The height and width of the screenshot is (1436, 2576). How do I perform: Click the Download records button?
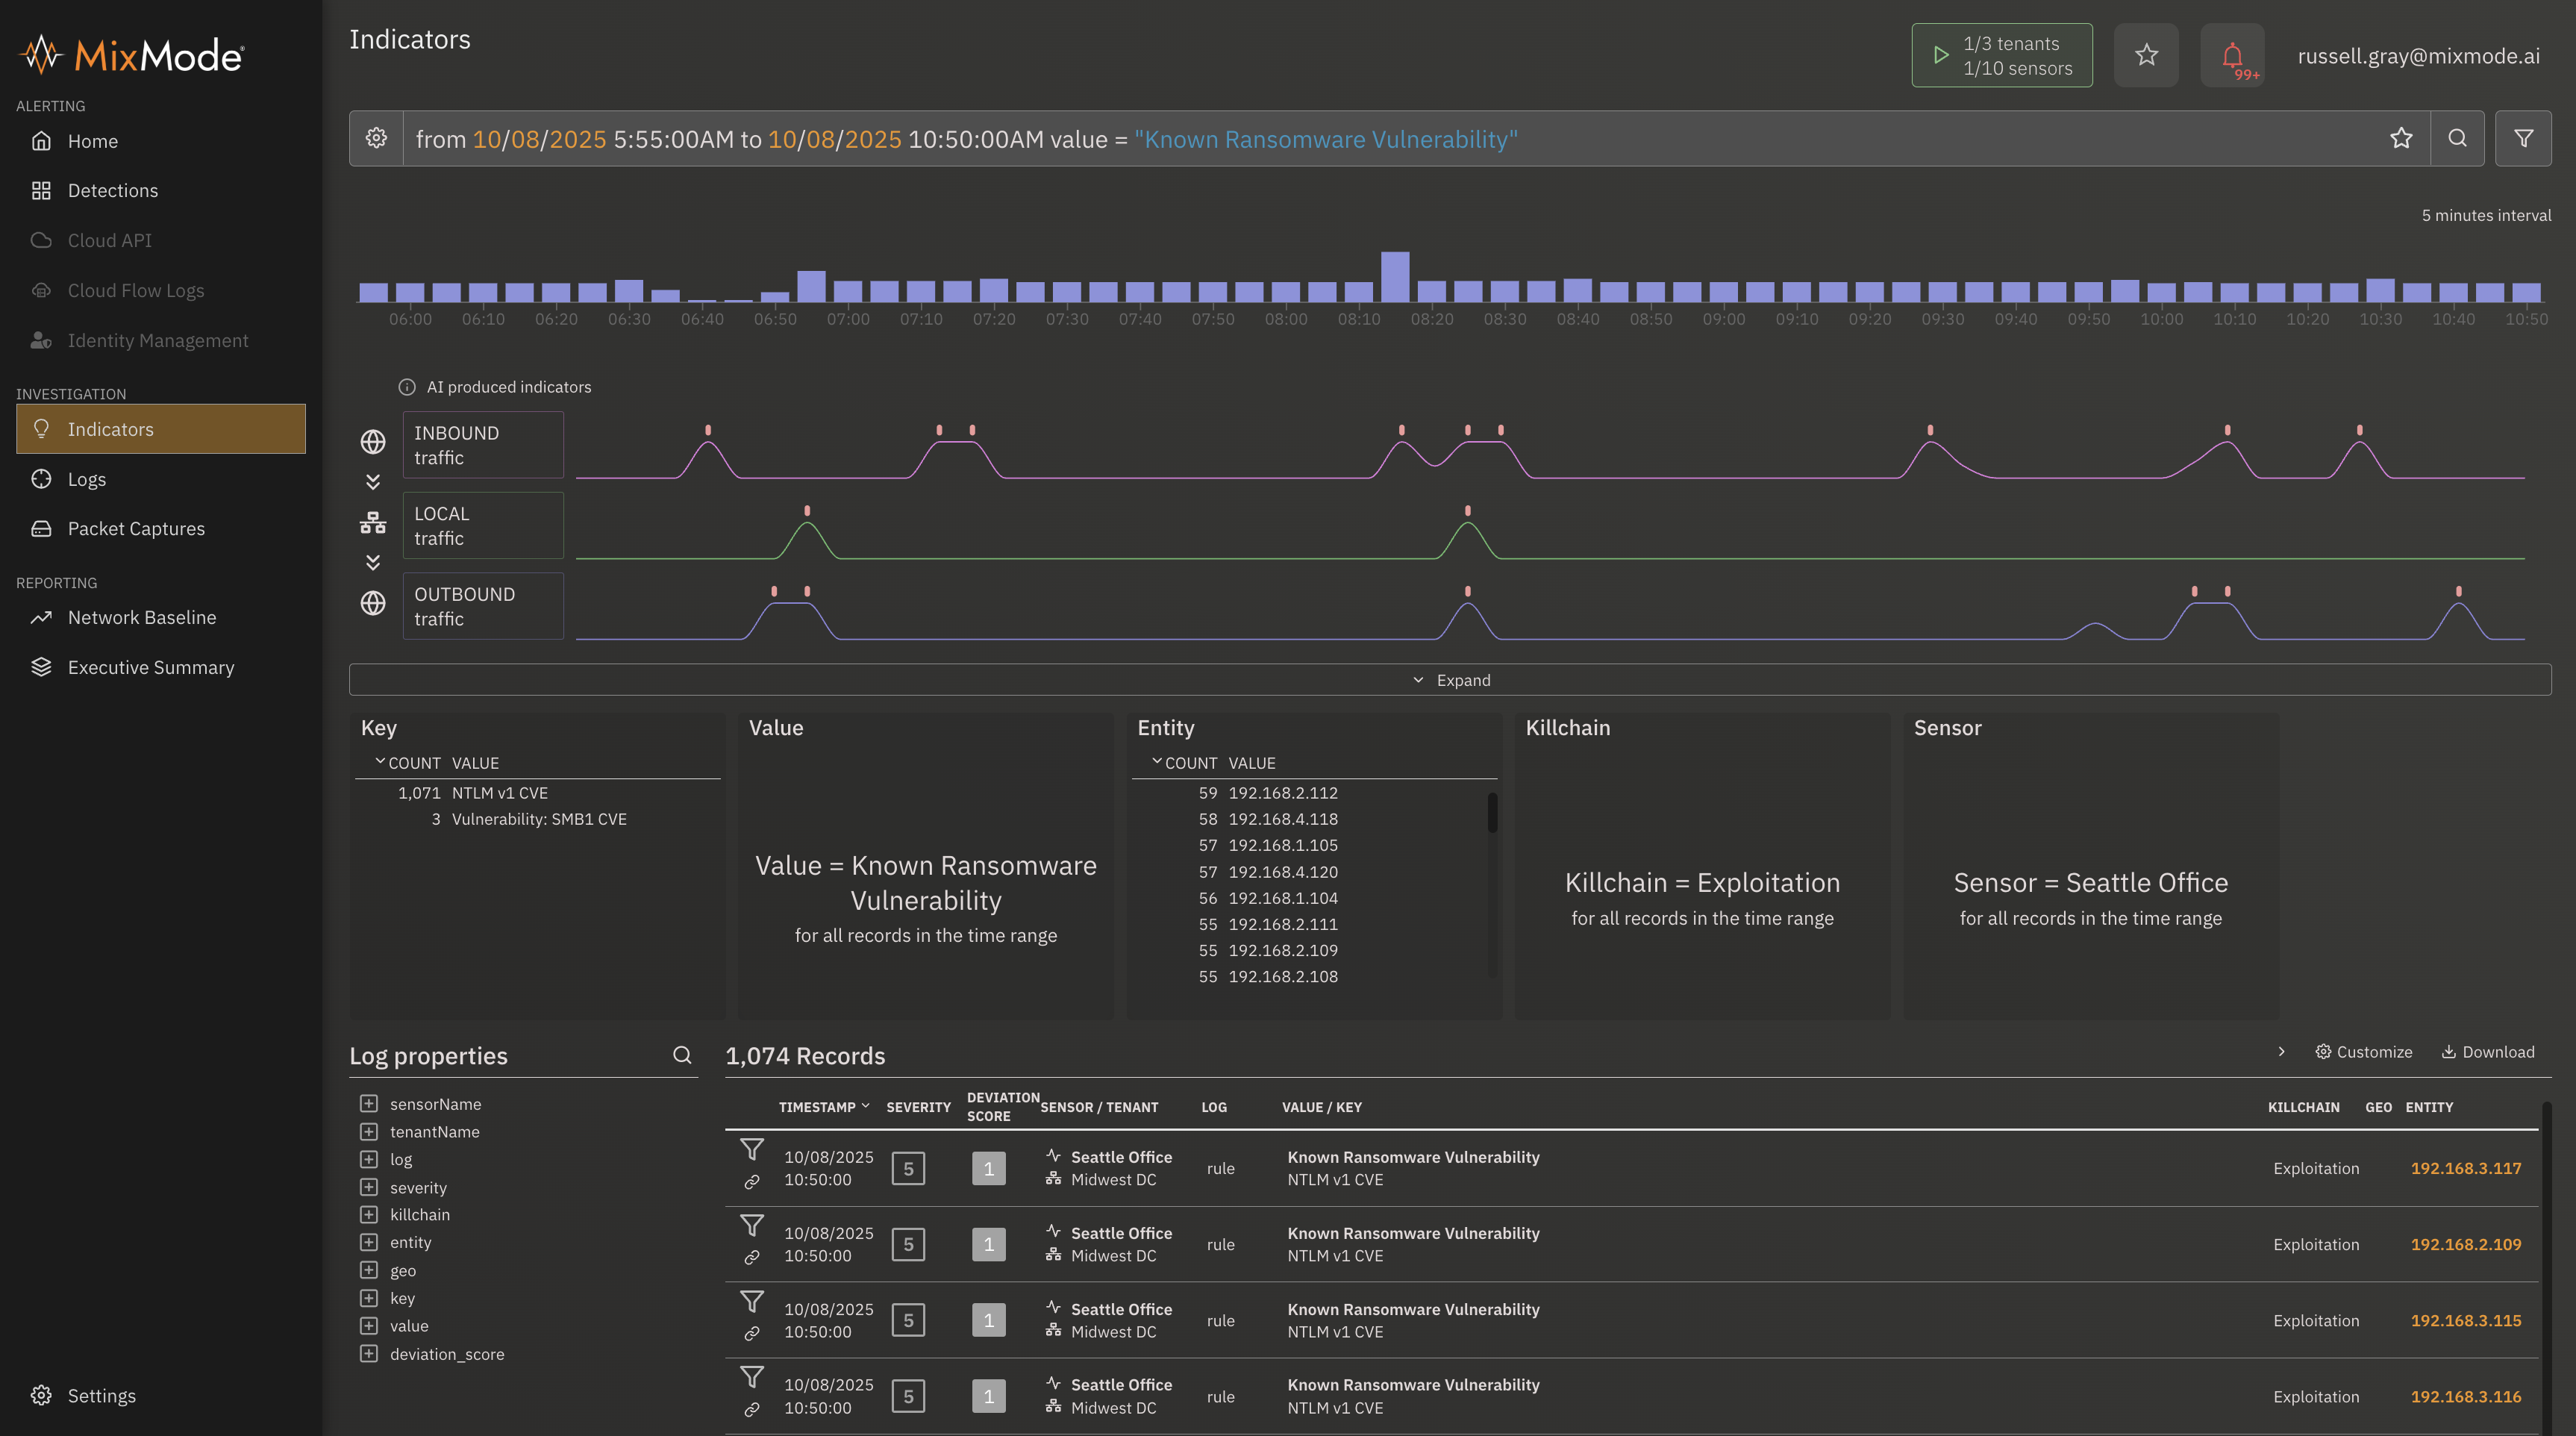(2488, 1052)
